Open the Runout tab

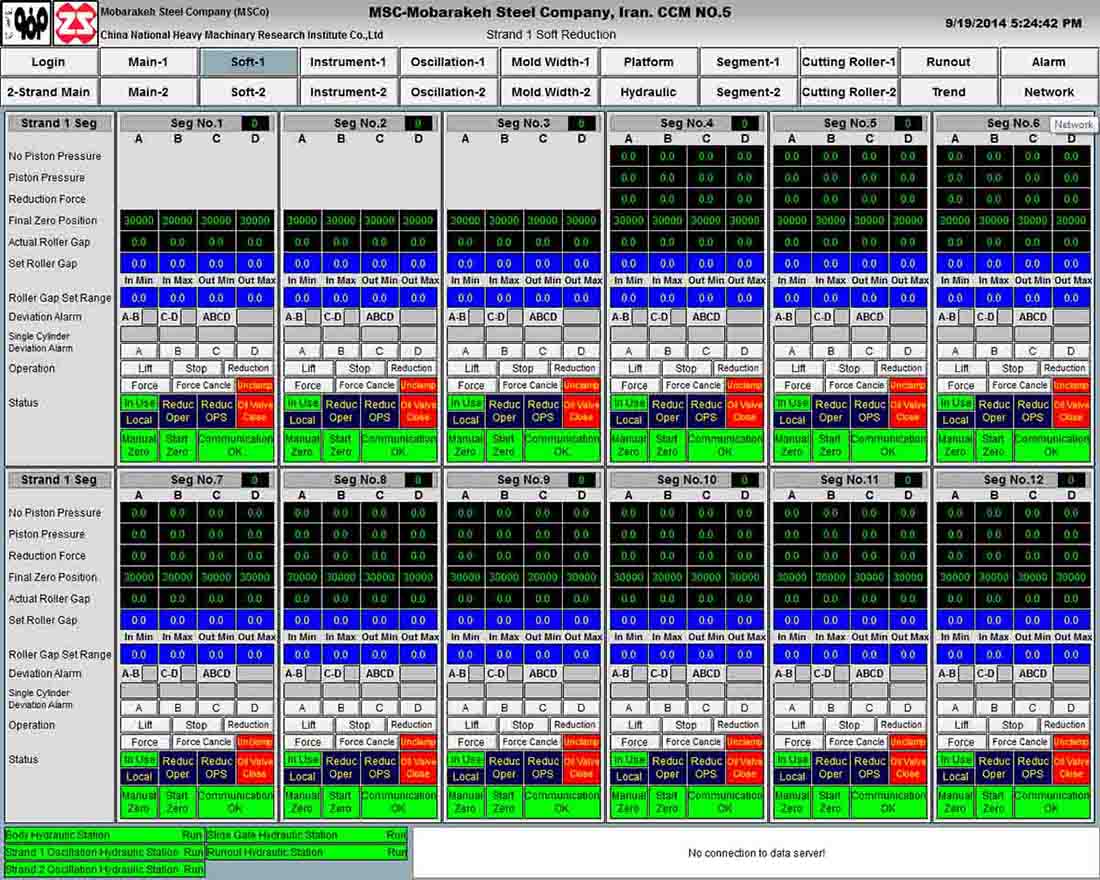[948, 62]
